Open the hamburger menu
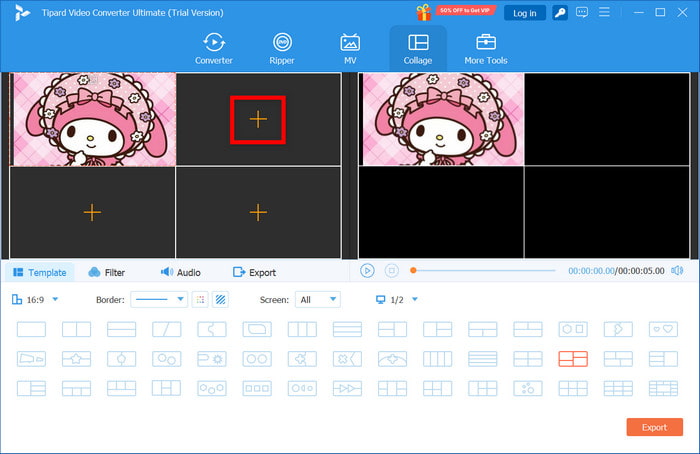Image resolution: width=700 pixels, height=454 pixels. [x=604, y=12]
